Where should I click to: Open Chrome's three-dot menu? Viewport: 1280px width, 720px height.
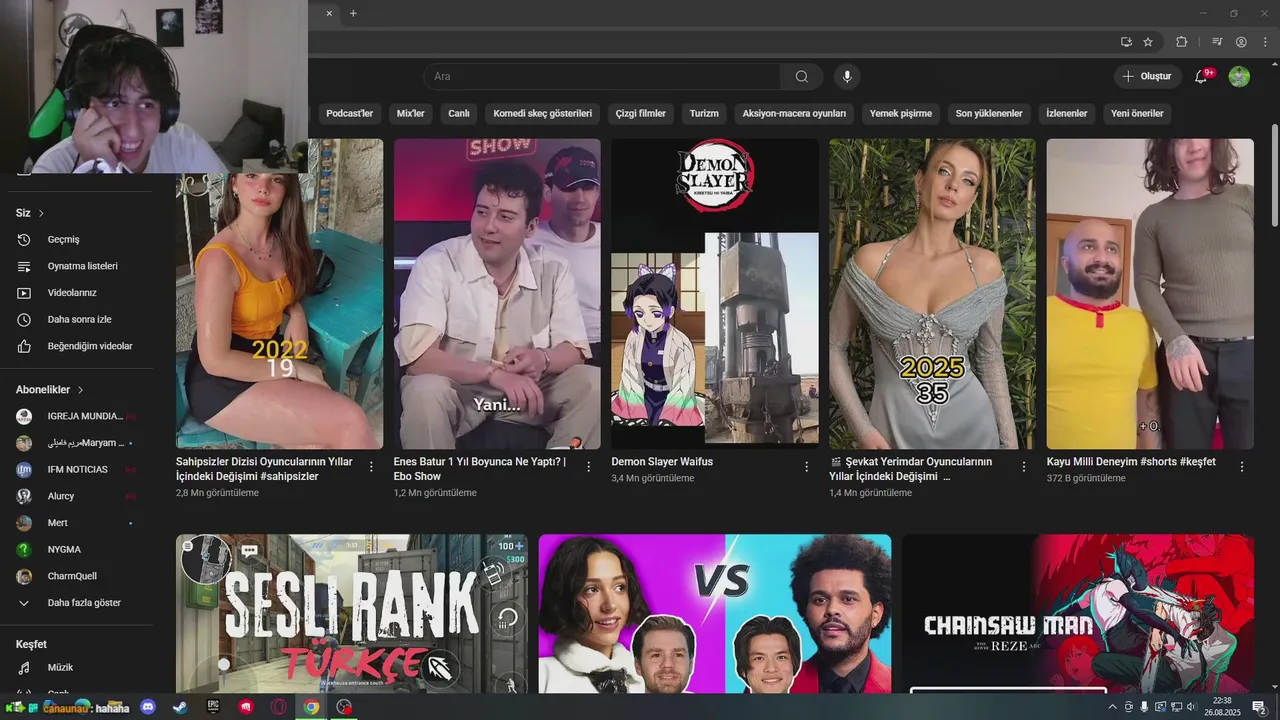(x=1266, y=42)
